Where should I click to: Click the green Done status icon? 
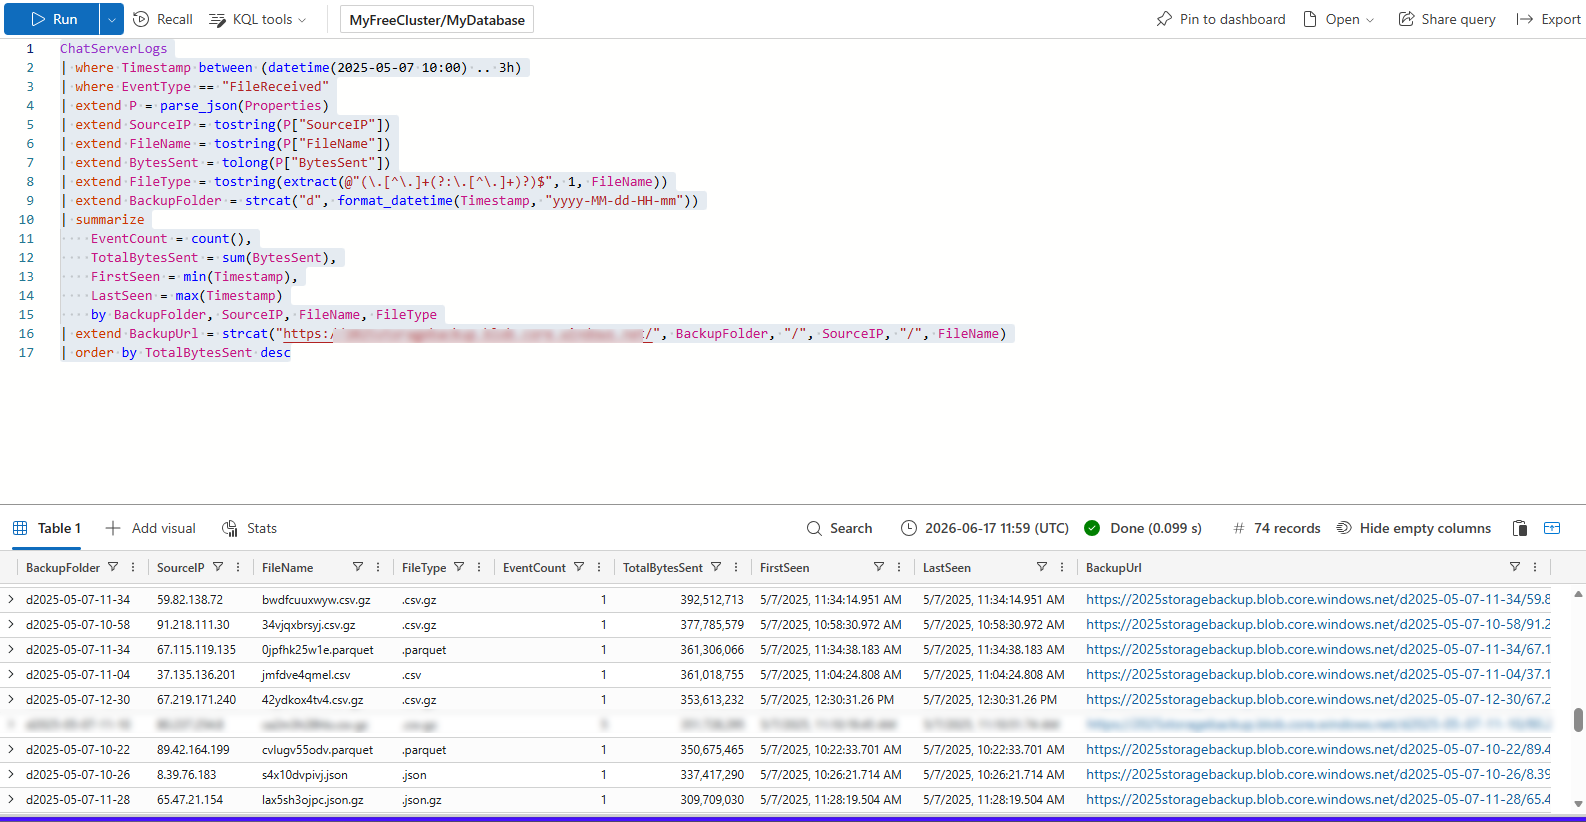click(1092, 528)
